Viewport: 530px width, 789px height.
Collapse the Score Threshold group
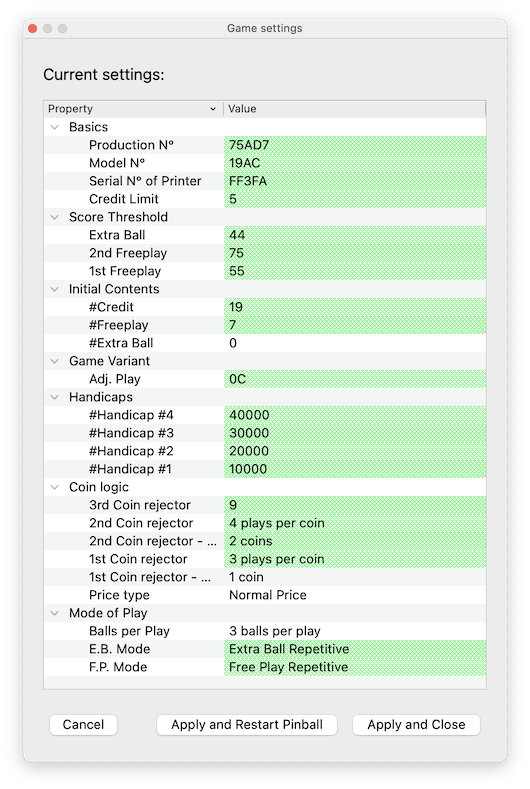tap(55, 217)
